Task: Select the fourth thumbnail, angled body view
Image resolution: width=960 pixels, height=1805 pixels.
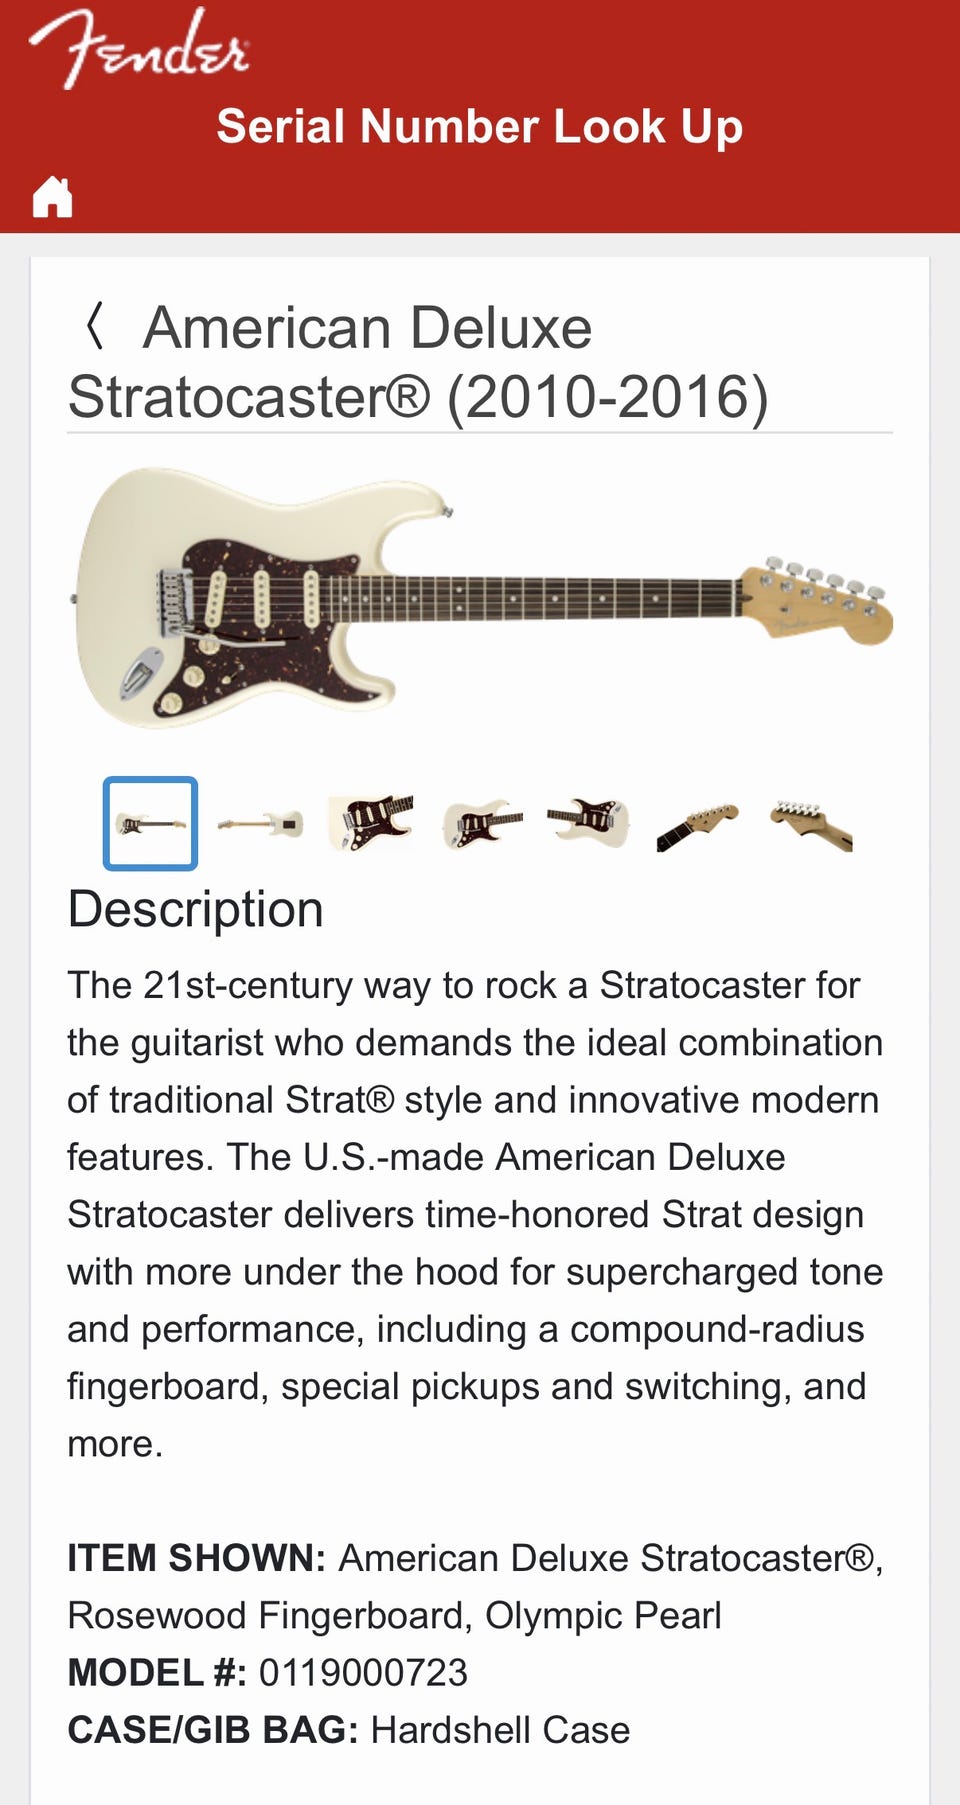Action: [x=482, y=824]
